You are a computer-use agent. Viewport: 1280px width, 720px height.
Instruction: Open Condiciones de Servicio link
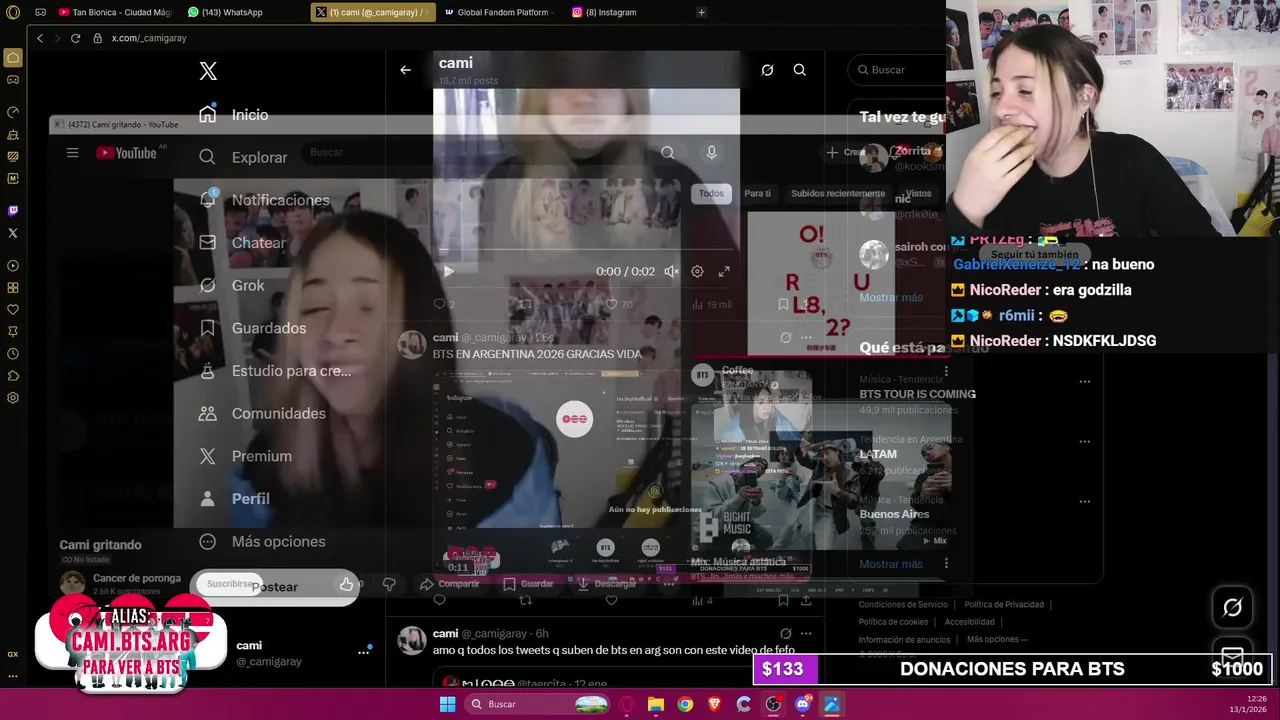[903, 604]
